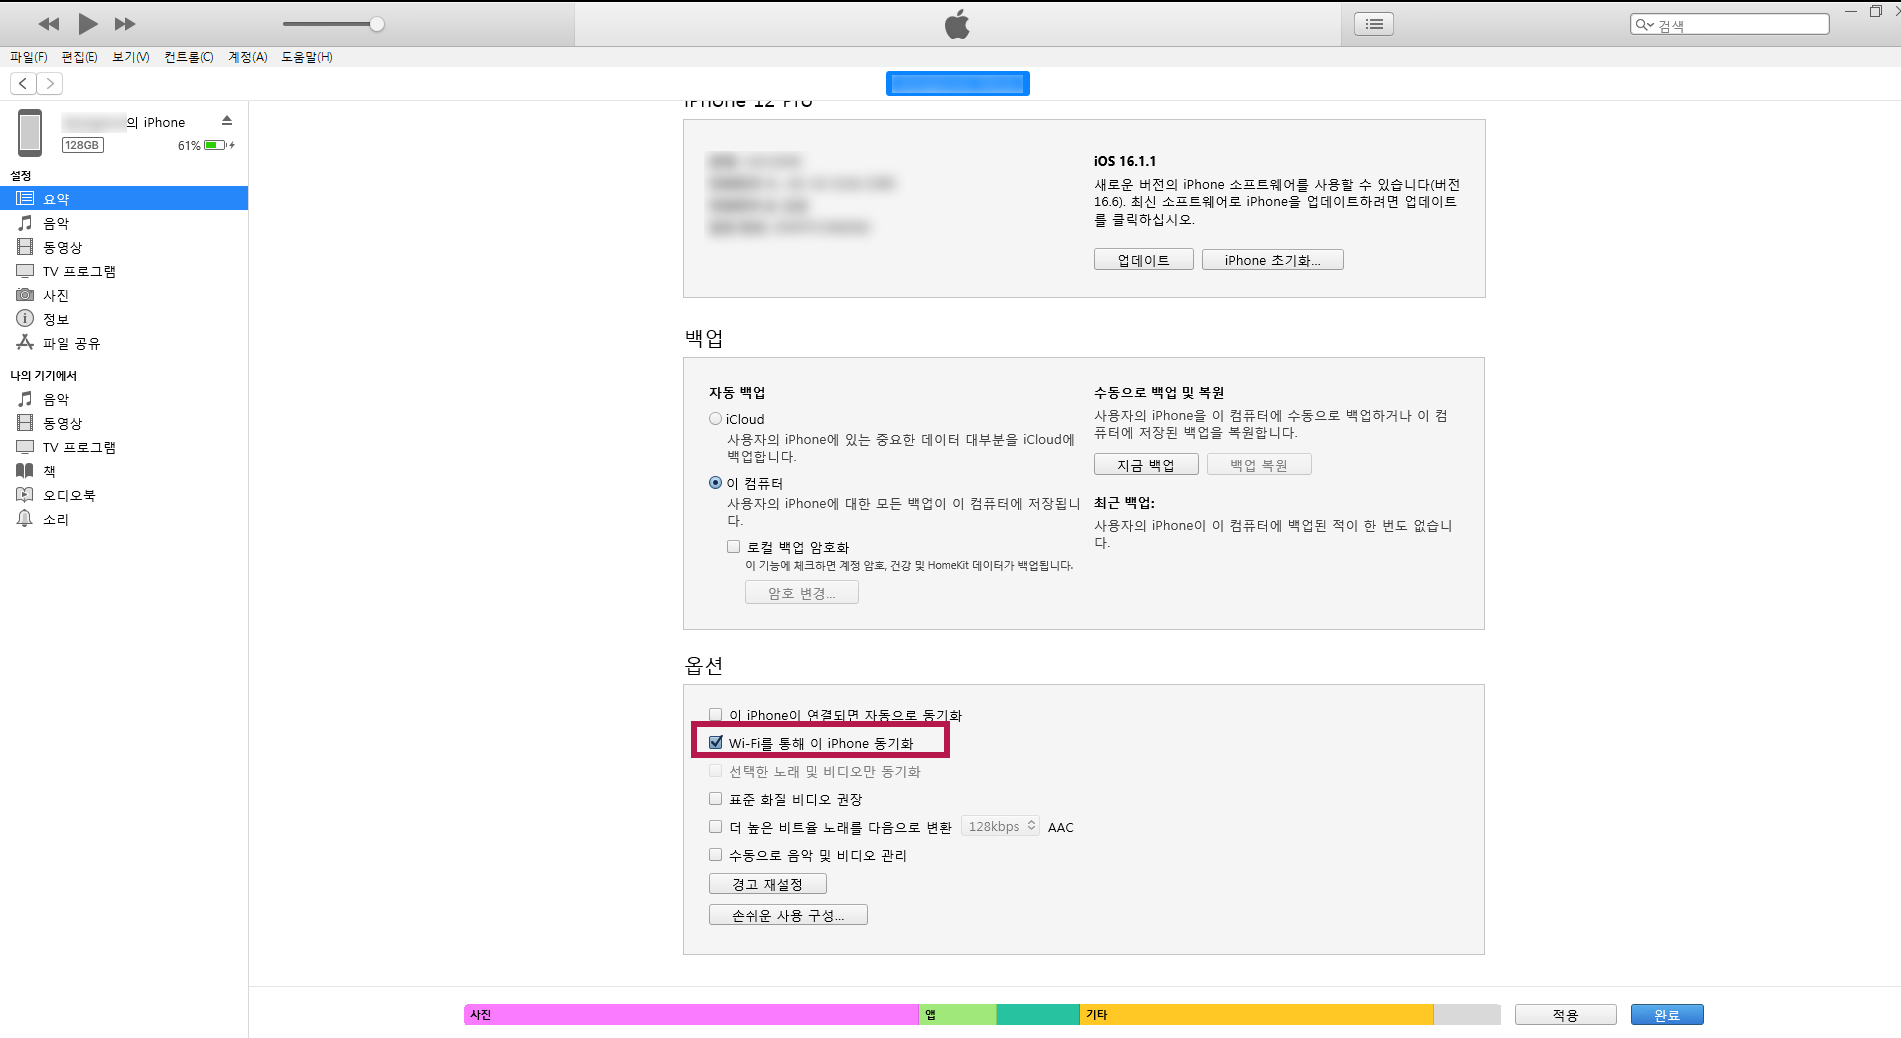Adjust the volume slider knob

pos(377,24)
